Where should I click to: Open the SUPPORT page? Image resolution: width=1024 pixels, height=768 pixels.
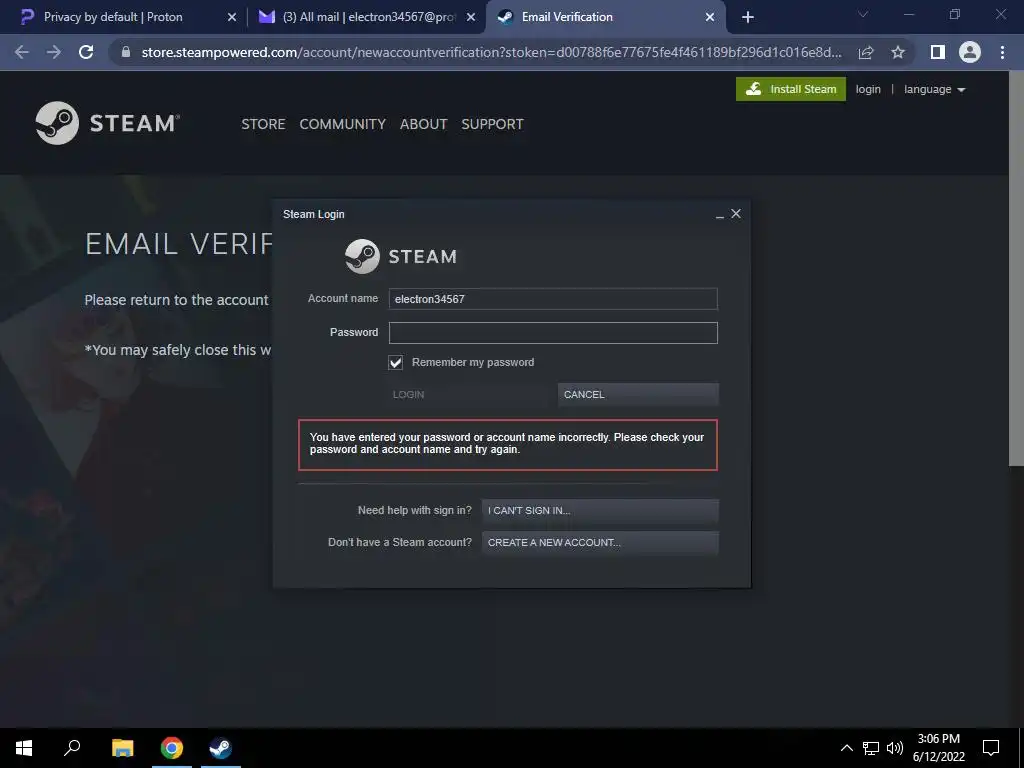click(492, 124)
